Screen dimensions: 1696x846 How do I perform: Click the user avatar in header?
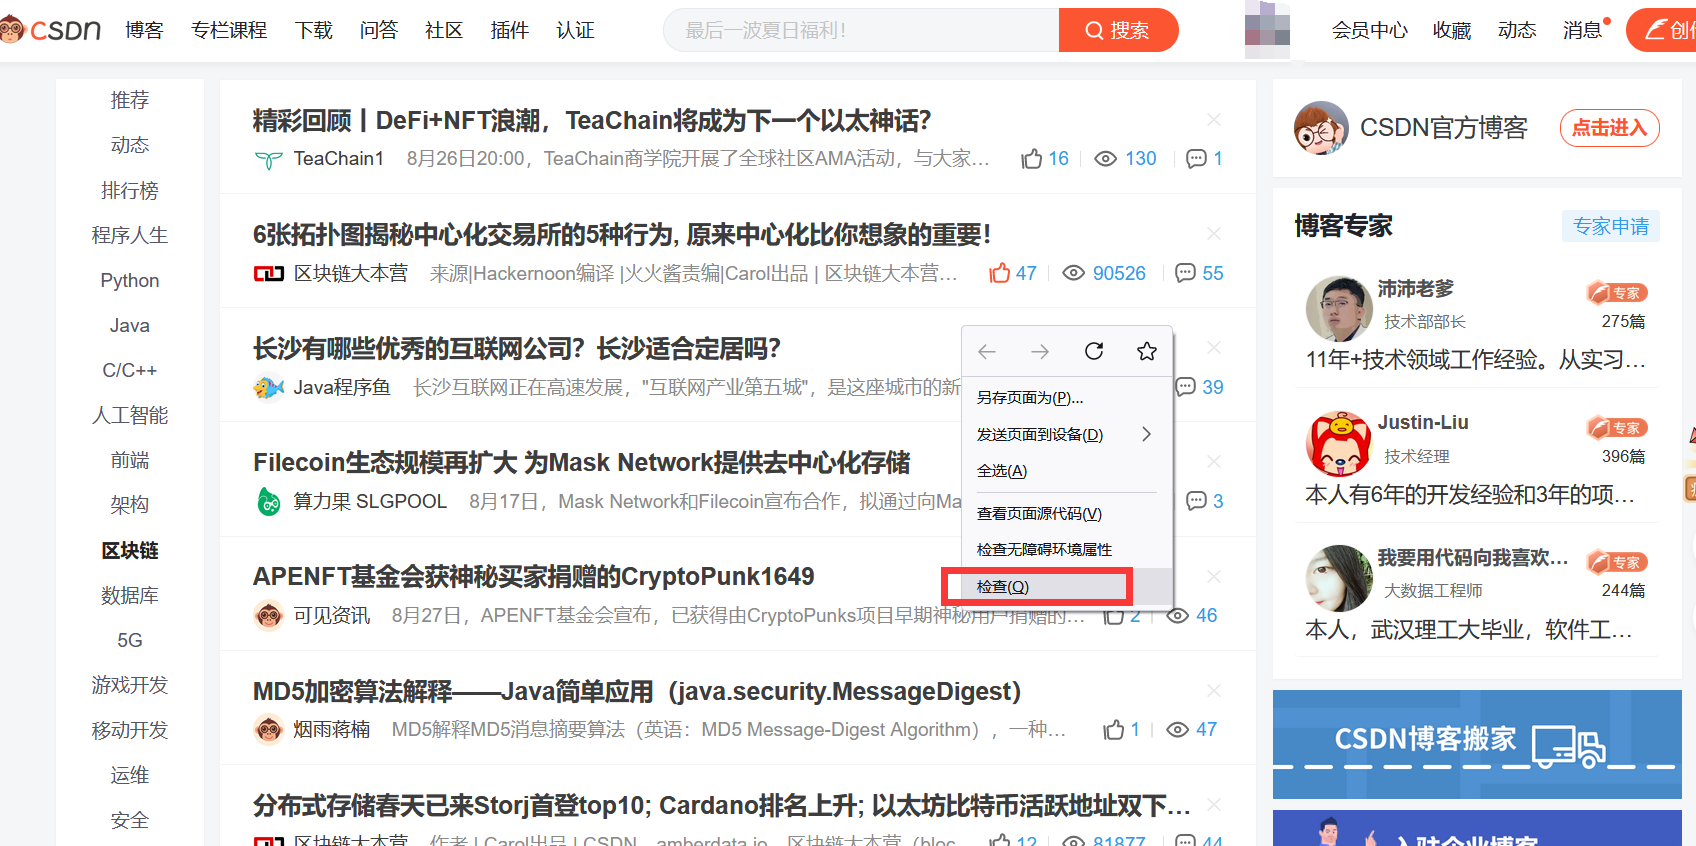[x=1267, y=30]
